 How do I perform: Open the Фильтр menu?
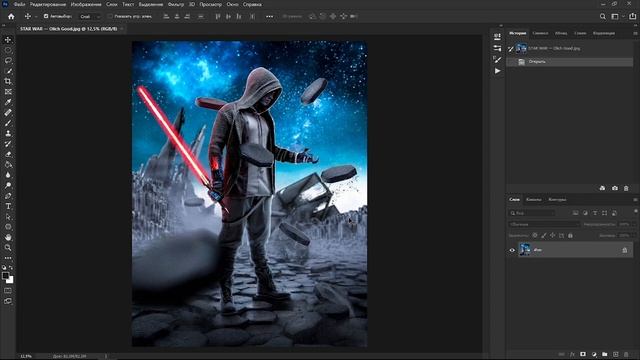pos(176,4)
